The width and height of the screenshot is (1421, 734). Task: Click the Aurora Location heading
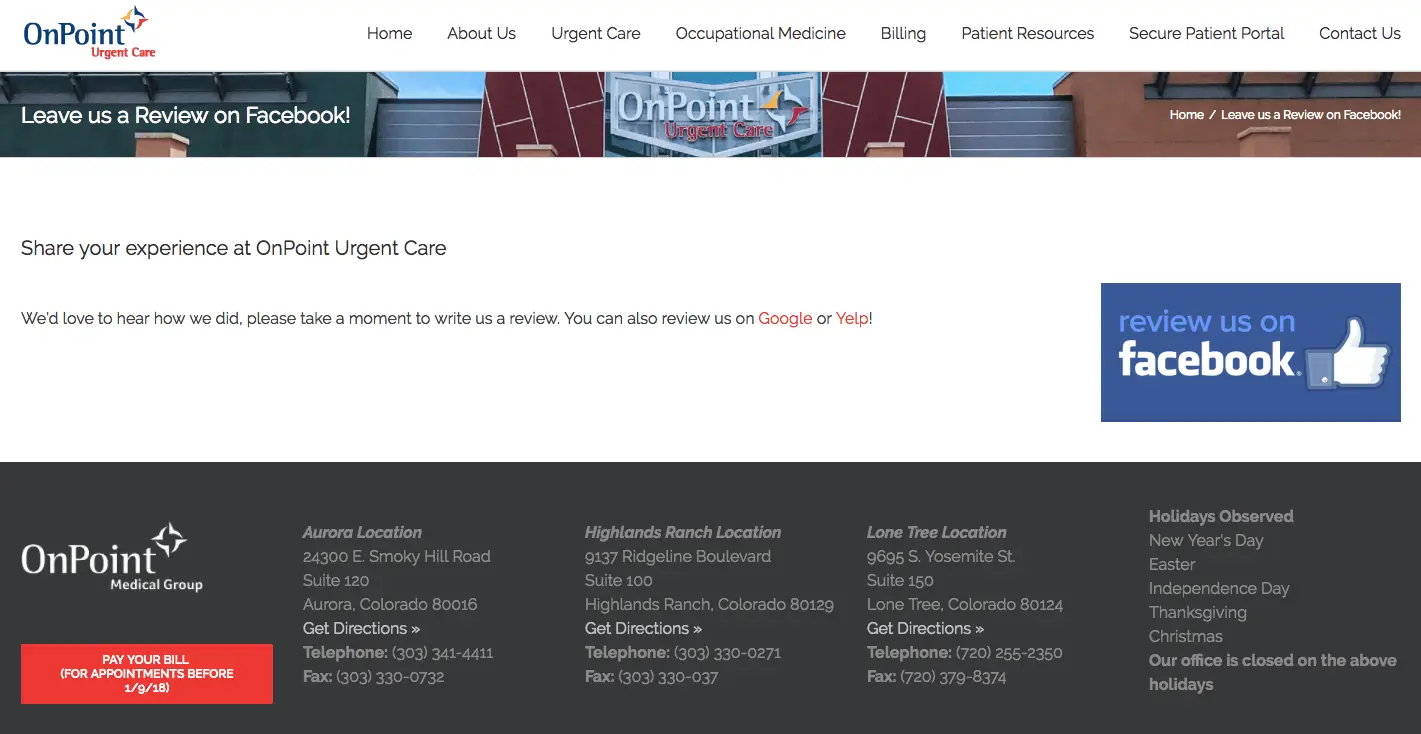[362, 532]
